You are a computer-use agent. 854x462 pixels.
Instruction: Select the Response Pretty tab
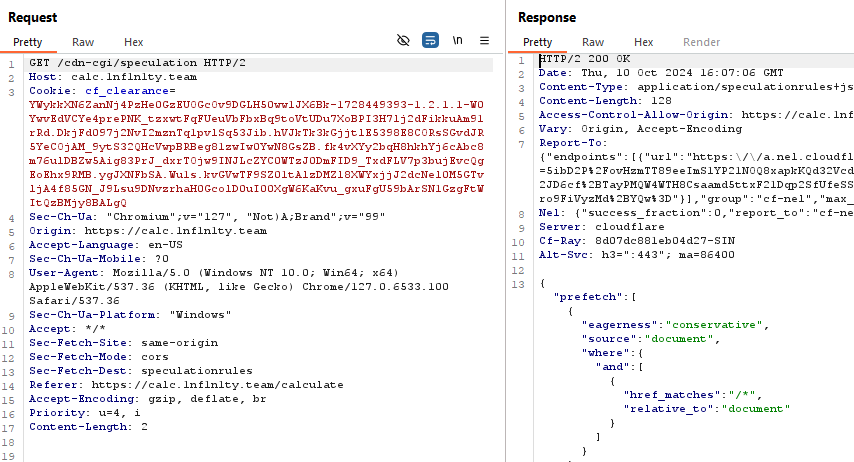click(537, 42)
